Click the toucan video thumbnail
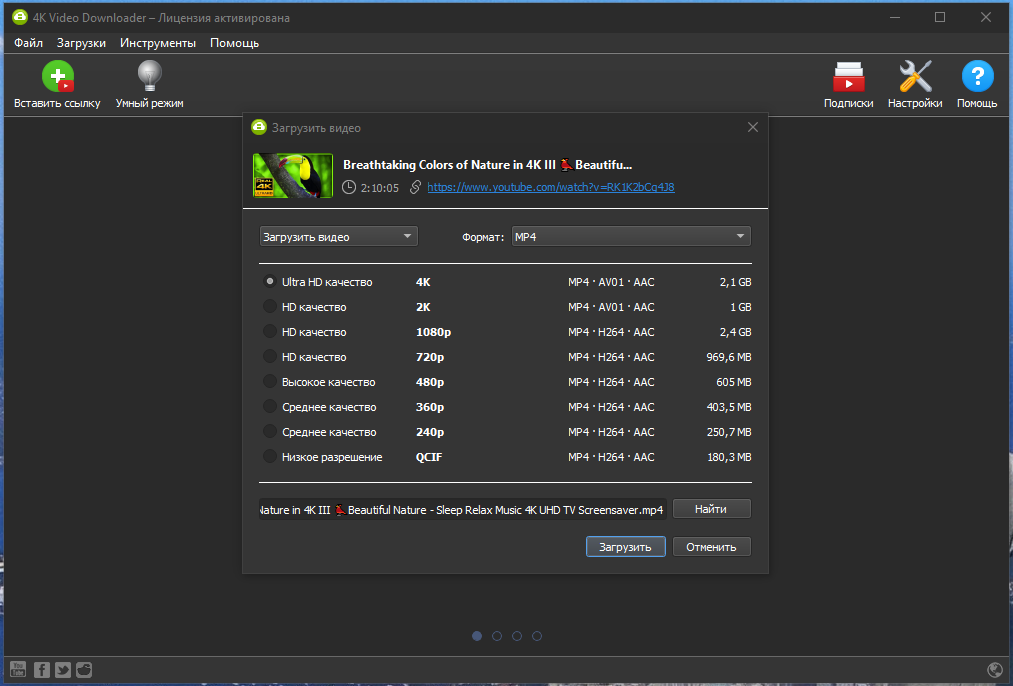The image size is (1013, 686). 293,175
